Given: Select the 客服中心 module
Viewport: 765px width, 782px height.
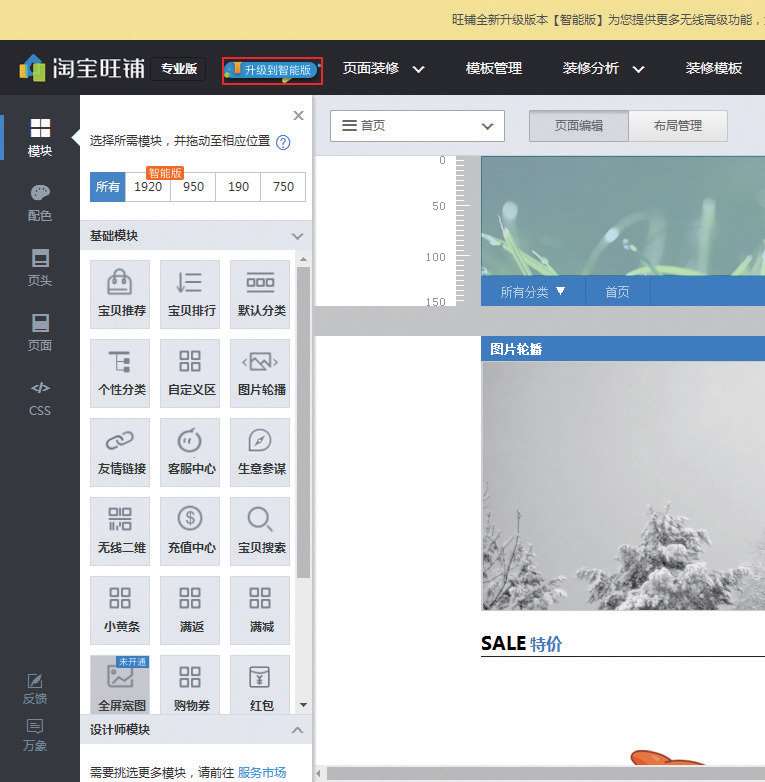Looking at the screenshot, I should point(190,452).
